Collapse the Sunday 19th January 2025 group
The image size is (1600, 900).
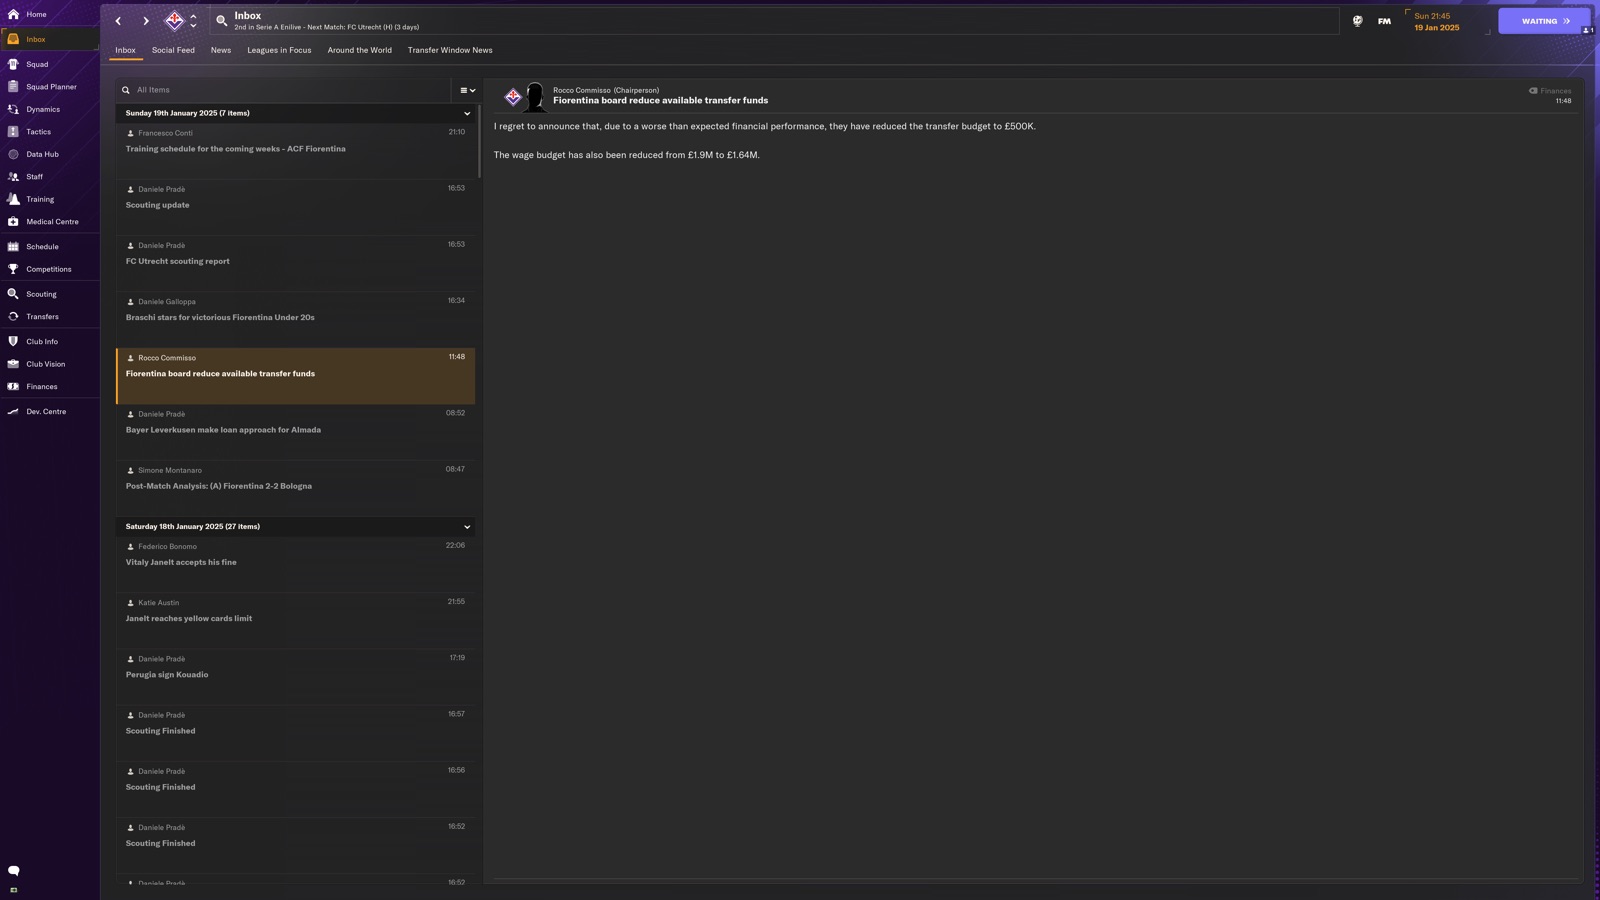pyautogui.click(x=467, y=114)
